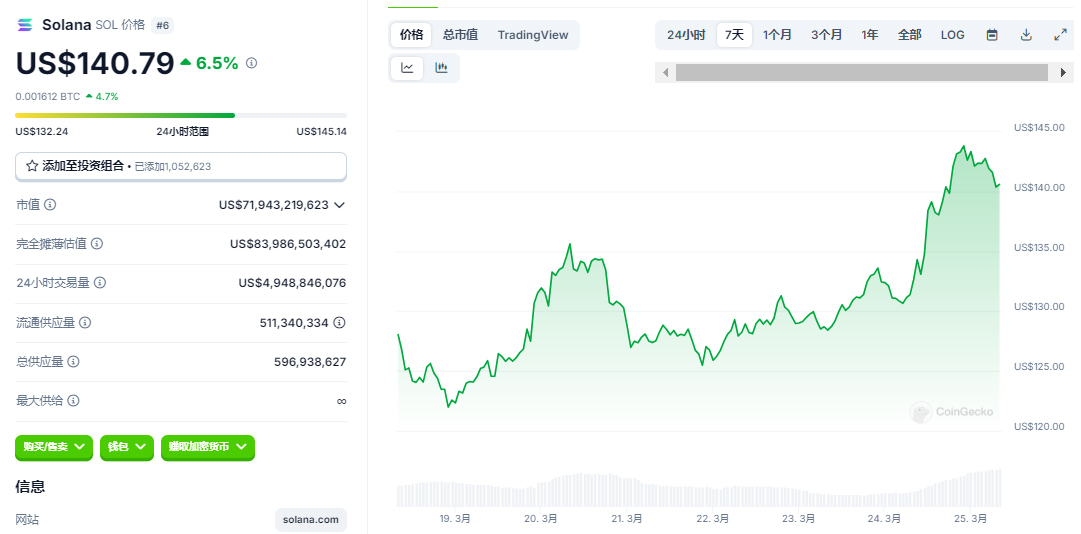Click 添加至投资组合 button
Screen dimensions: 1081x534
click(180, 166)
